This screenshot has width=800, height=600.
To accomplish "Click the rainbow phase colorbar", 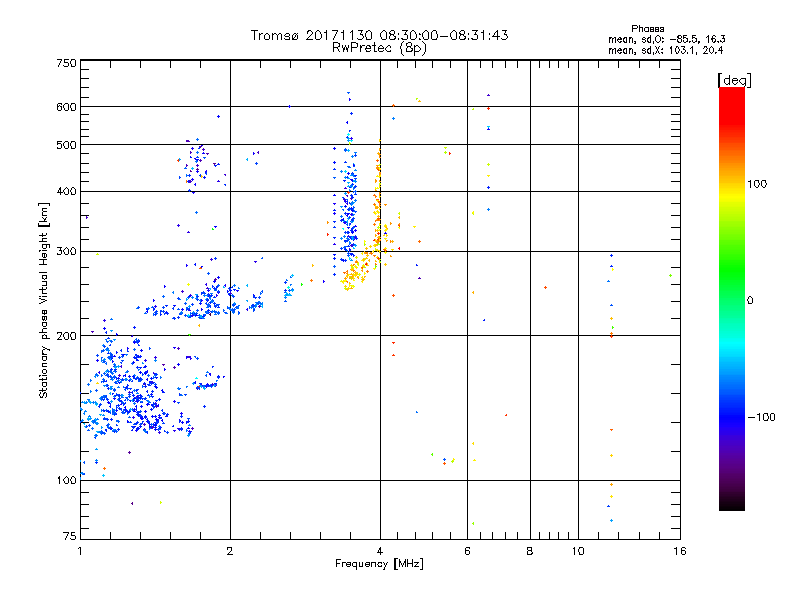I will 732,298.
